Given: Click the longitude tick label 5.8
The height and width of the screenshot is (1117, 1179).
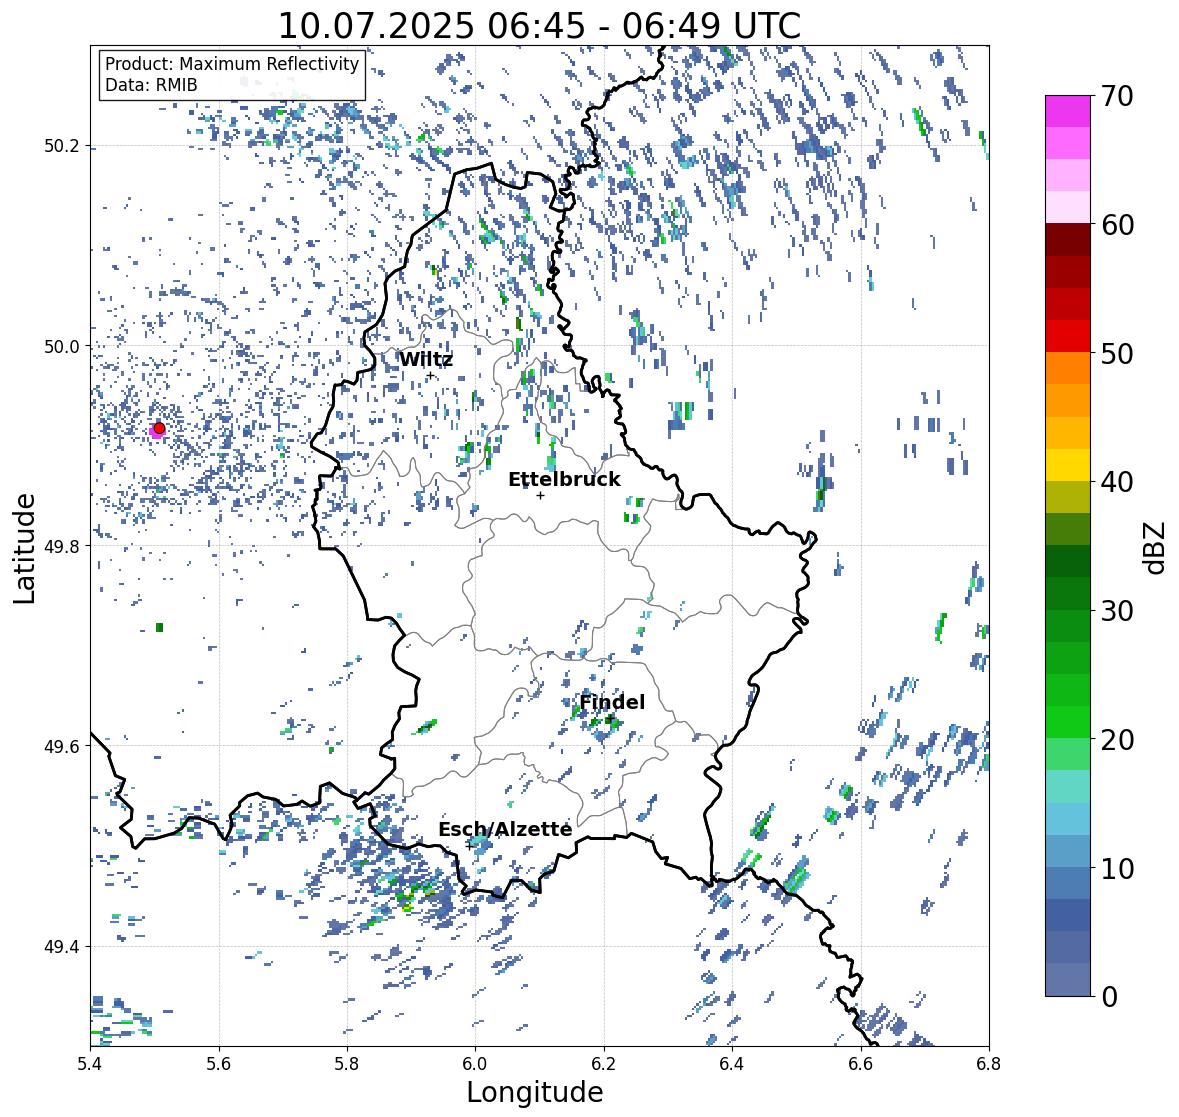Looking at the screenshot, I should tap(347, 1064).
